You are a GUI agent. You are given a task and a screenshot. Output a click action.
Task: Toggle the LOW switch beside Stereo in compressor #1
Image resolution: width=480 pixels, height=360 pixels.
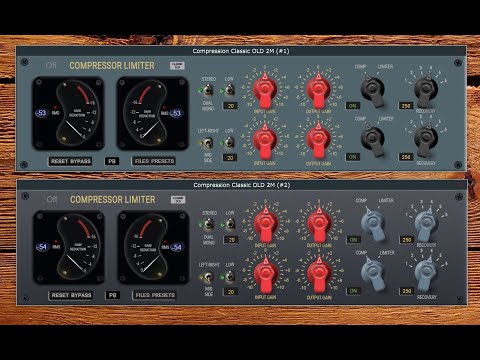[x=229, y=90]
